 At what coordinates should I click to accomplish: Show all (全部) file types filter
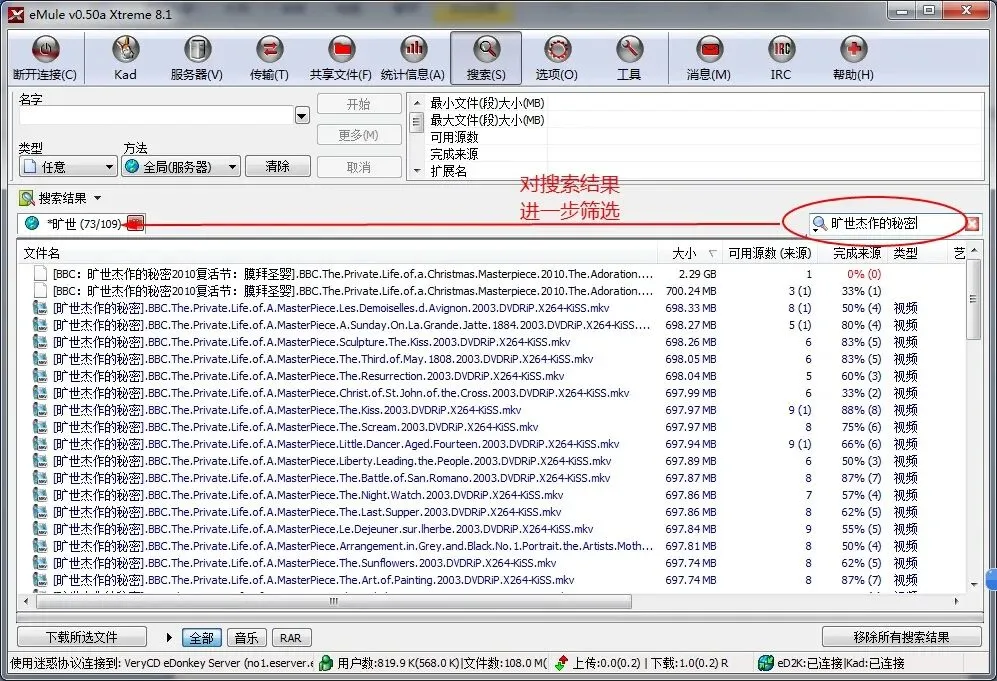click(202, 638)
